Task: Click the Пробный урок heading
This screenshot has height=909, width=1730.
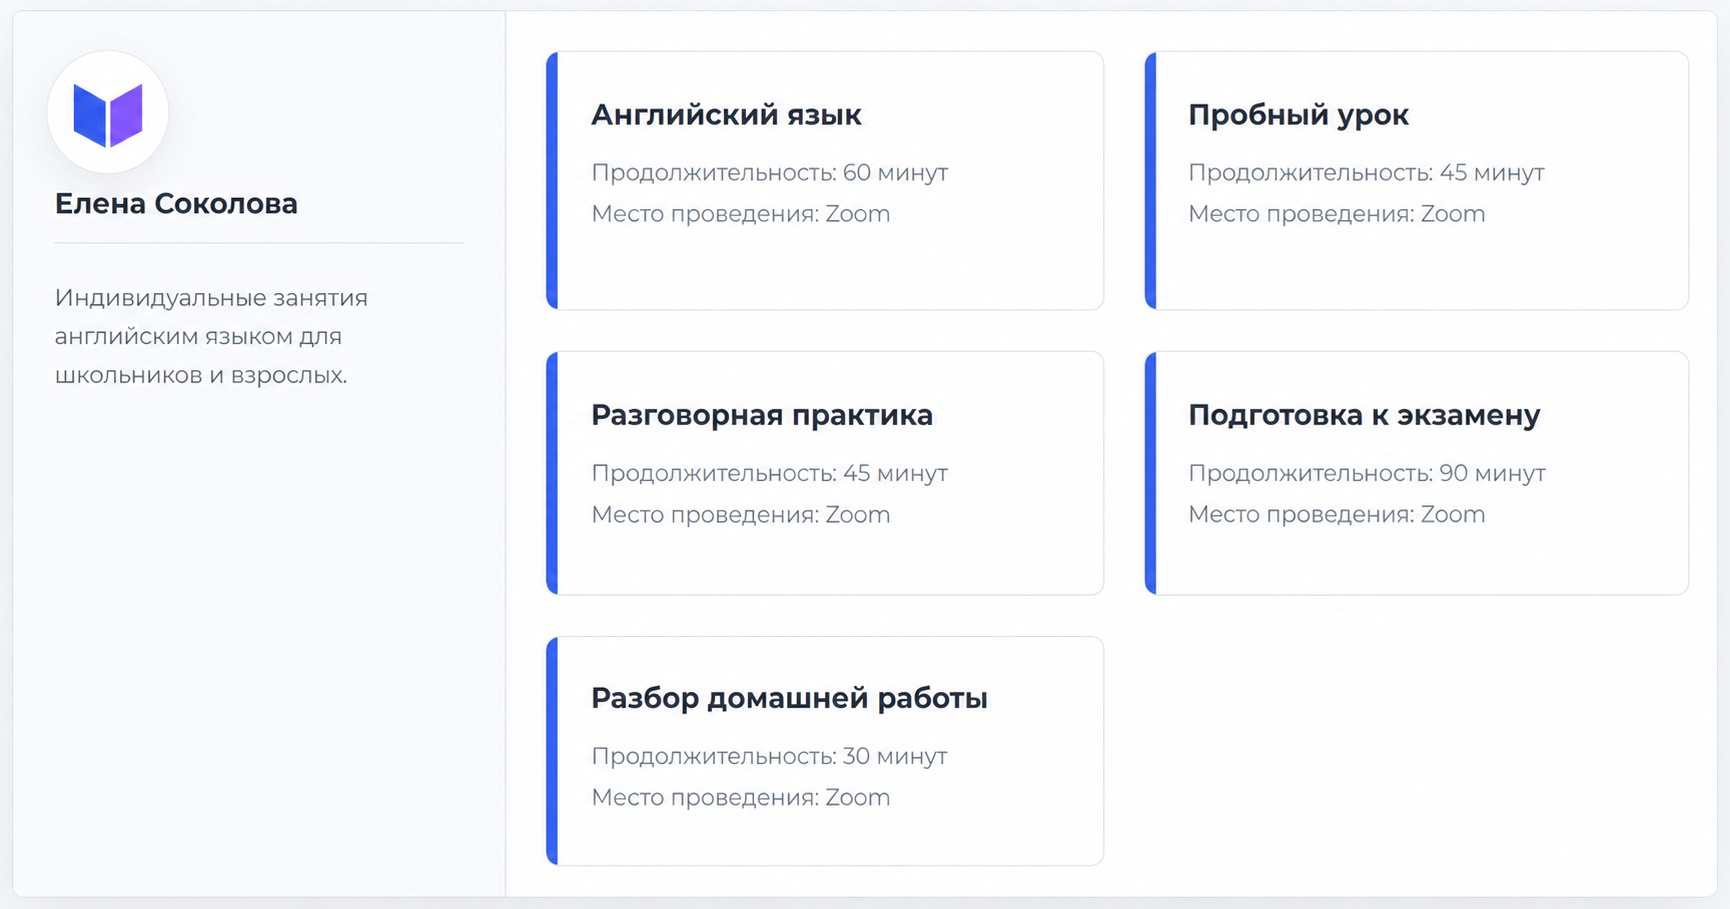Action: point(1298,115)
